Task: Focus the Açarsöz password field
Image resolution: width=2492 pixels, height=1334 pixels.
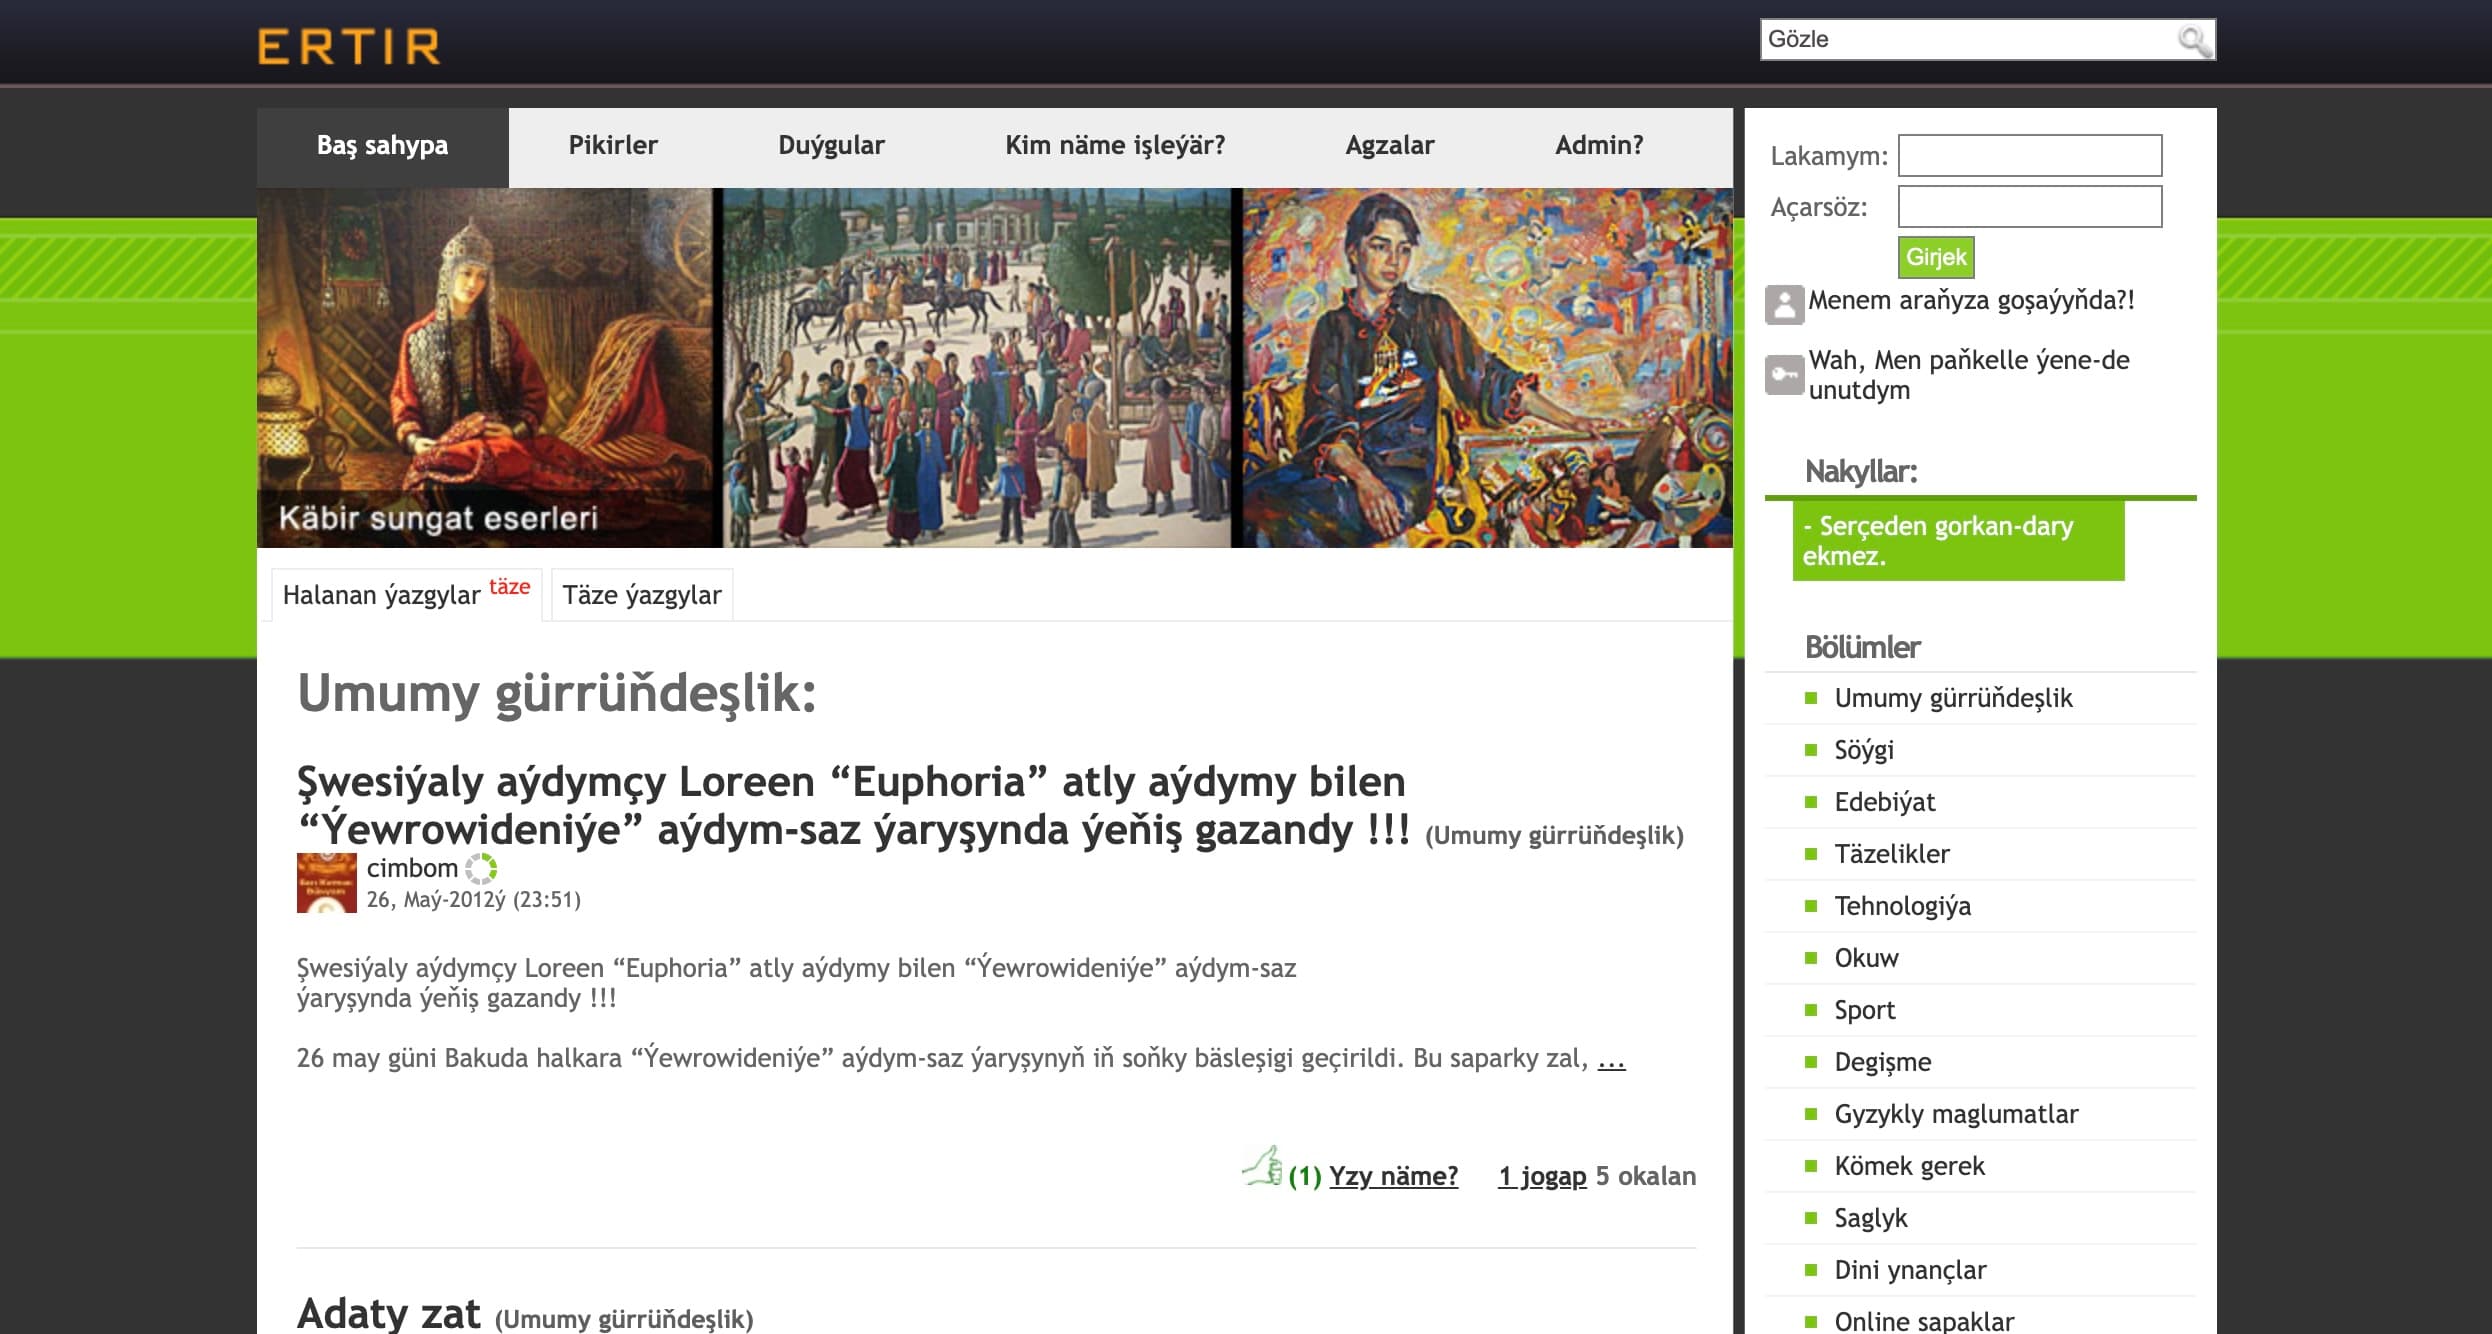Action: 2030,207
